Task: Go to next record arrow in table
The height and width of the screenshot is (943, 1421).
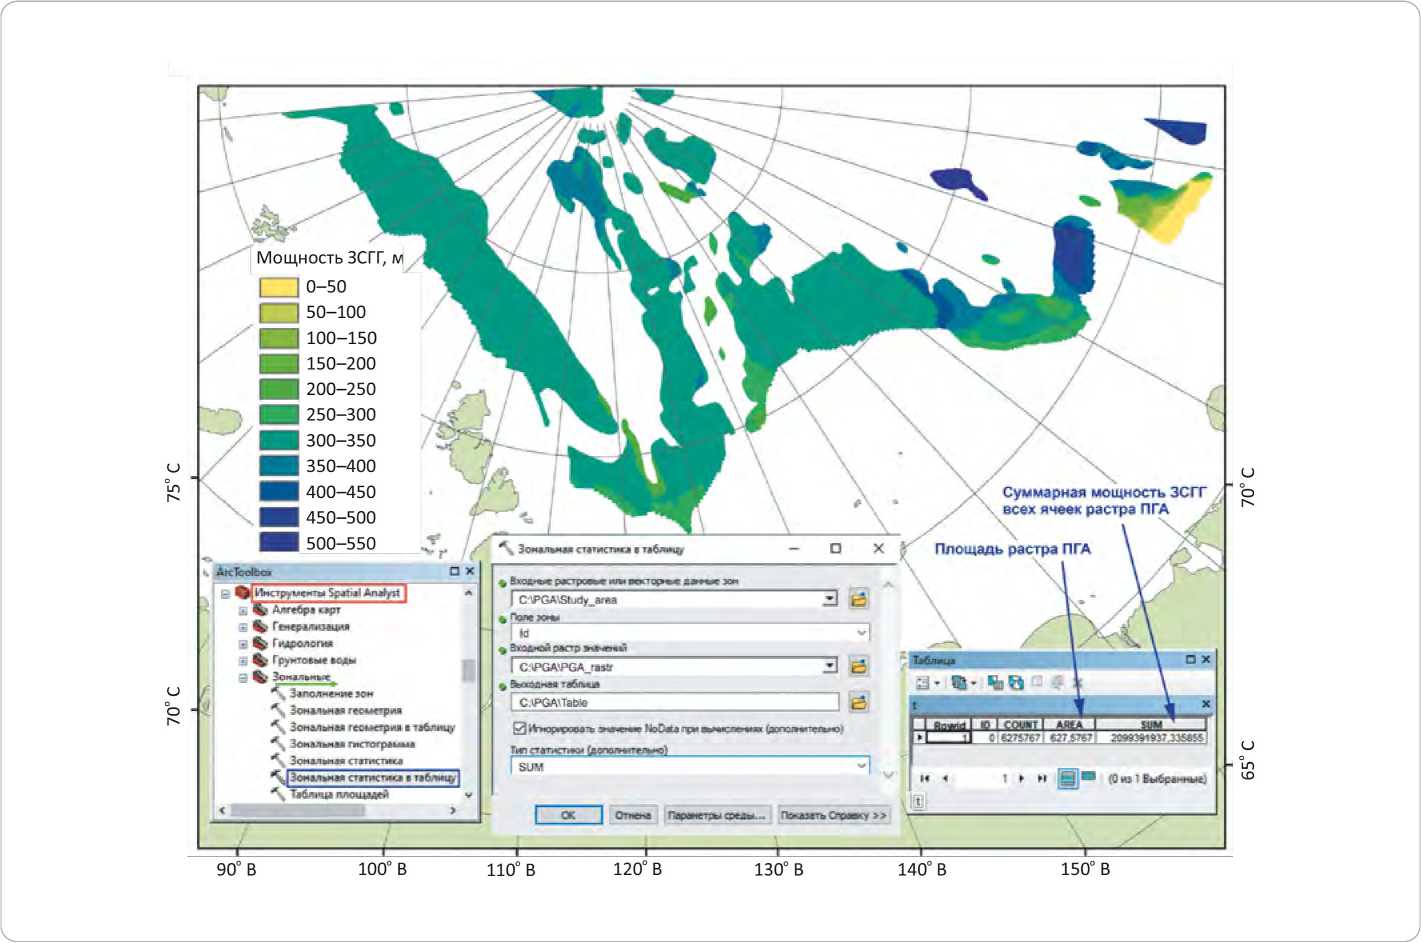Action: [1021, 778]
